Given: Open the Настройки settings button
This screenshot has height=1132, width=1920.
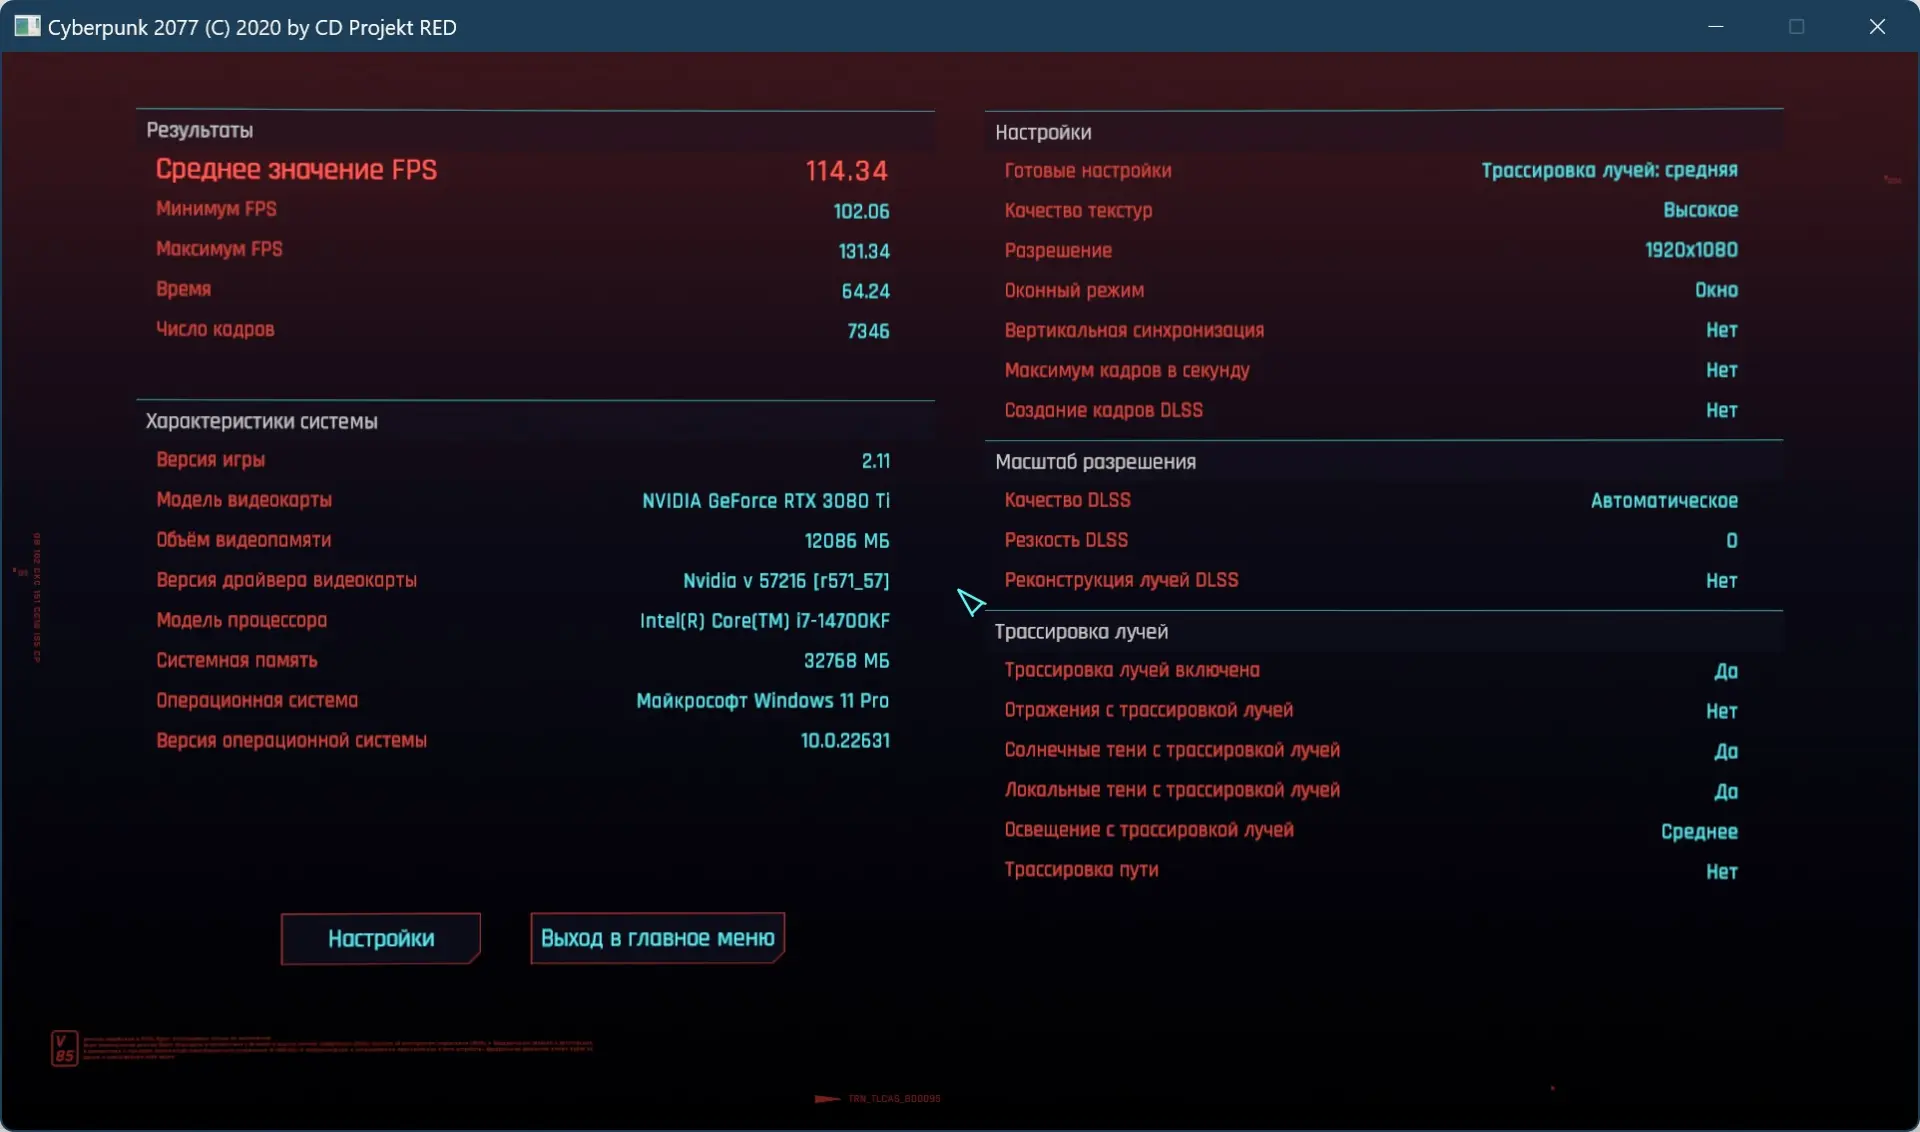Looking at the screenshot, I should point(380,938).
